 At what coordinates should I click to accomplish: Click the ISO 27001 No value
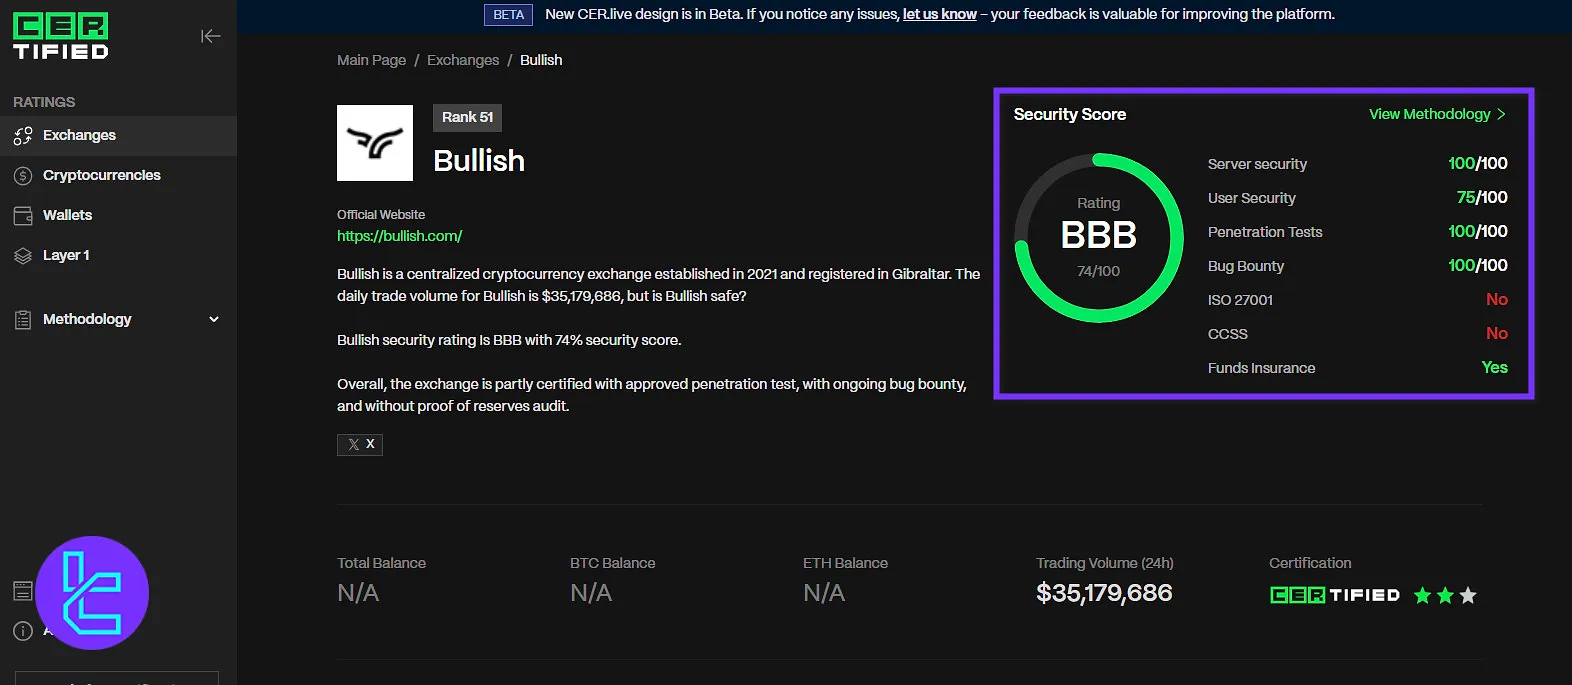click(x=1496, y=299)
